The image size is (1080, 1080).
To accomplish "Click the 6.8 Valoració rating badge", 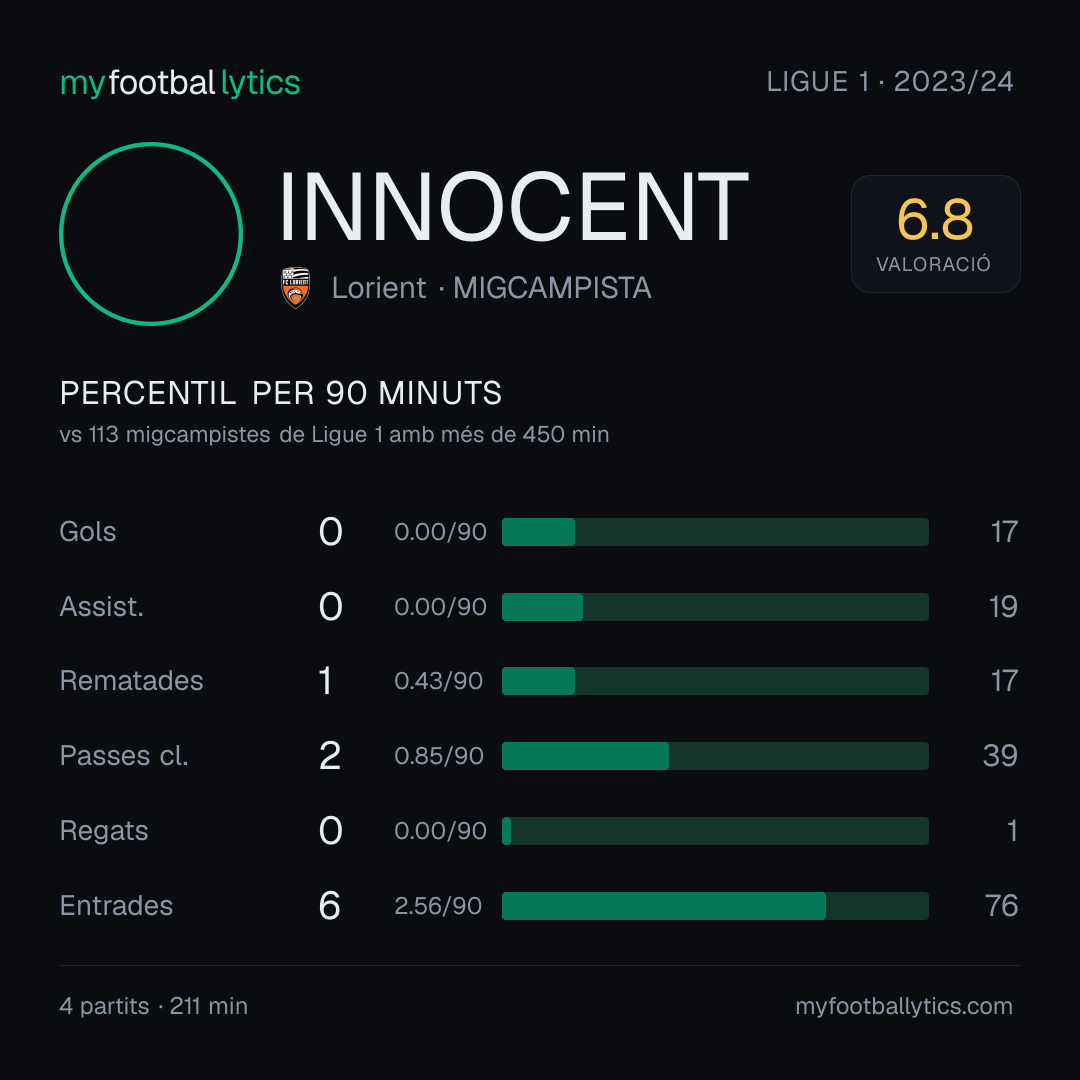I will pyautogui.click(x=935, y=233).
